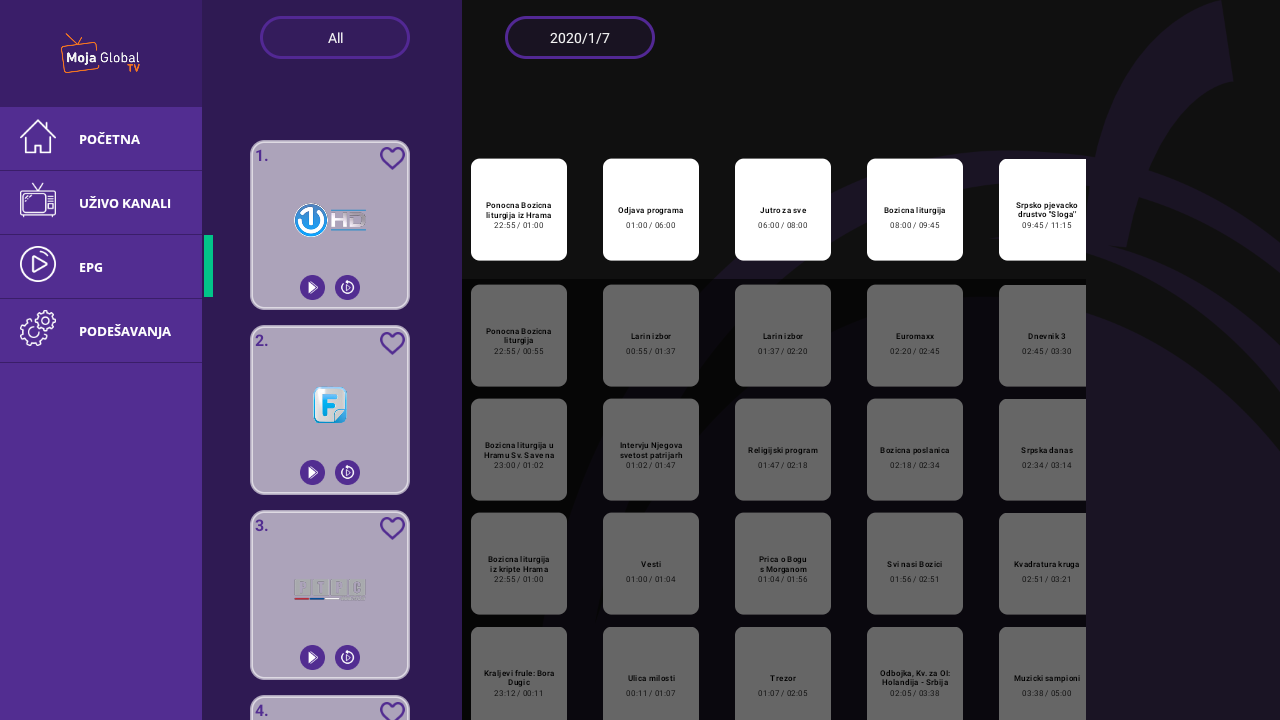Open the POČETNA menu item
The image size is (1280, 720).
[101, 139]
